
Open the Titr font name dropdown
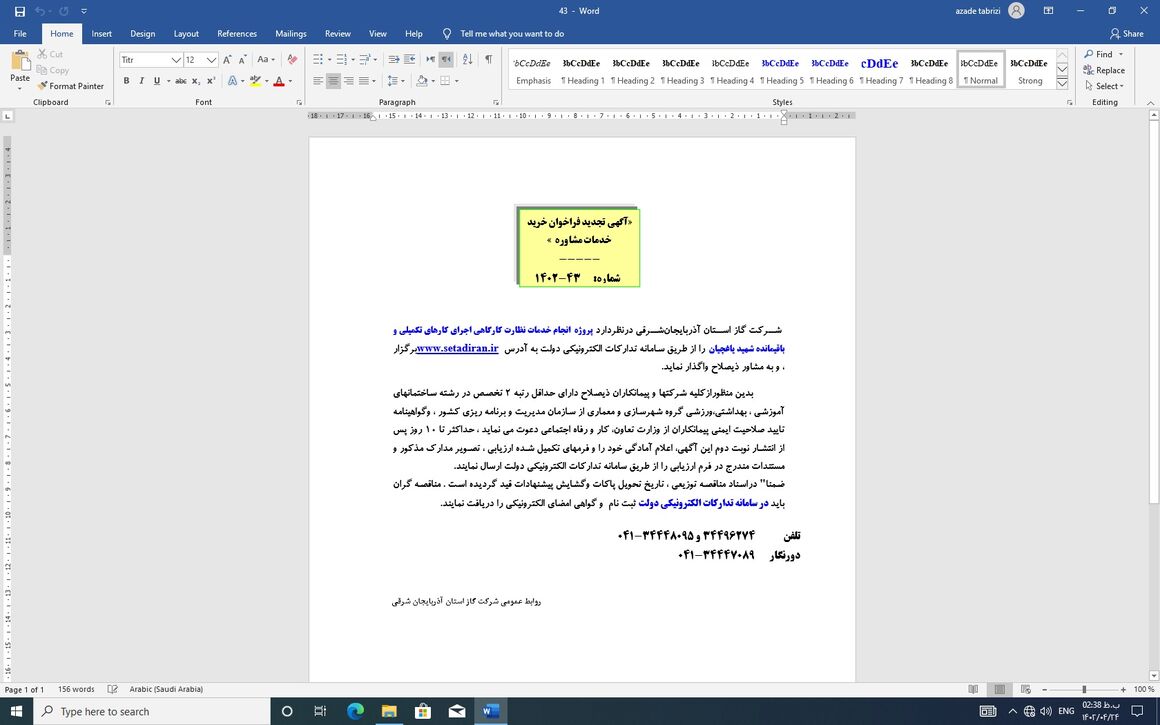[x=176, y=60]
